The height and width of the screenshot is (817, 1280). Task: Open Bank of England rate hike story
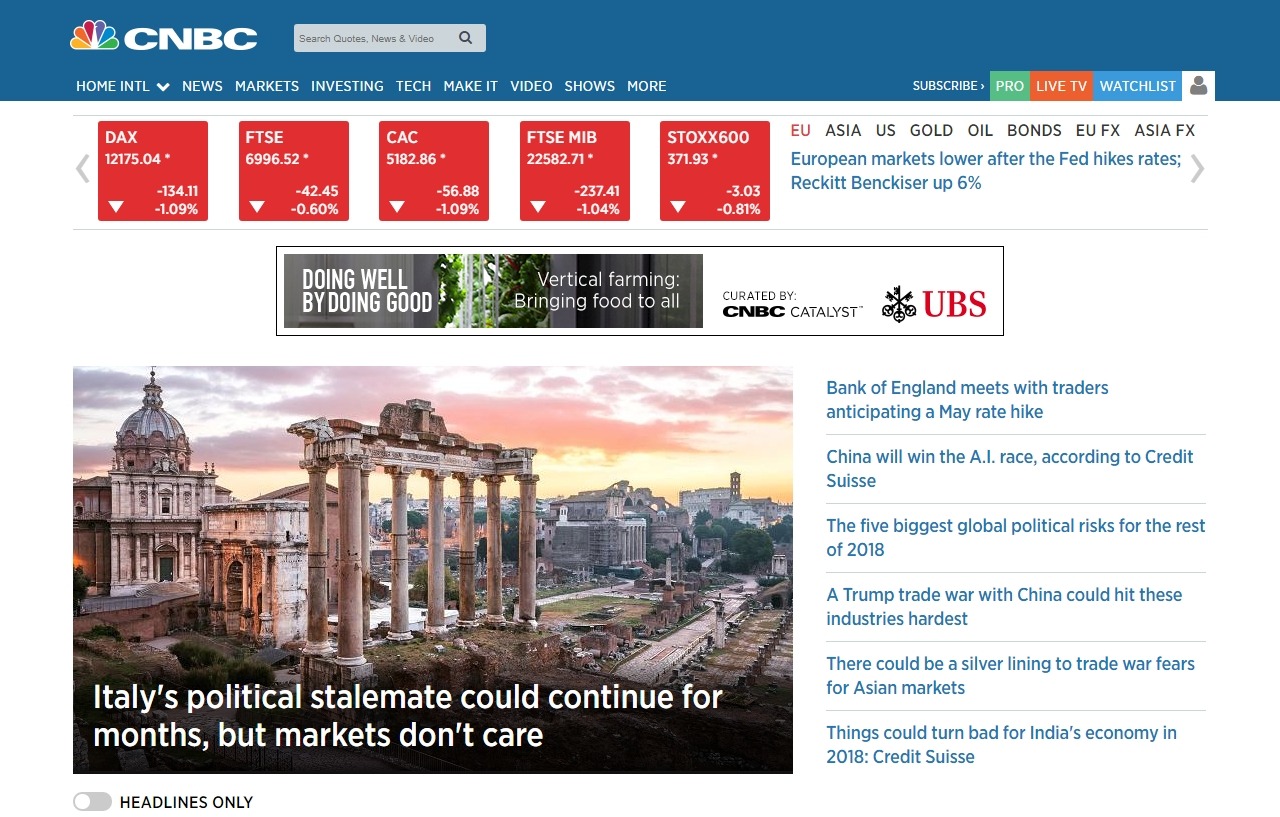[967, 400]
